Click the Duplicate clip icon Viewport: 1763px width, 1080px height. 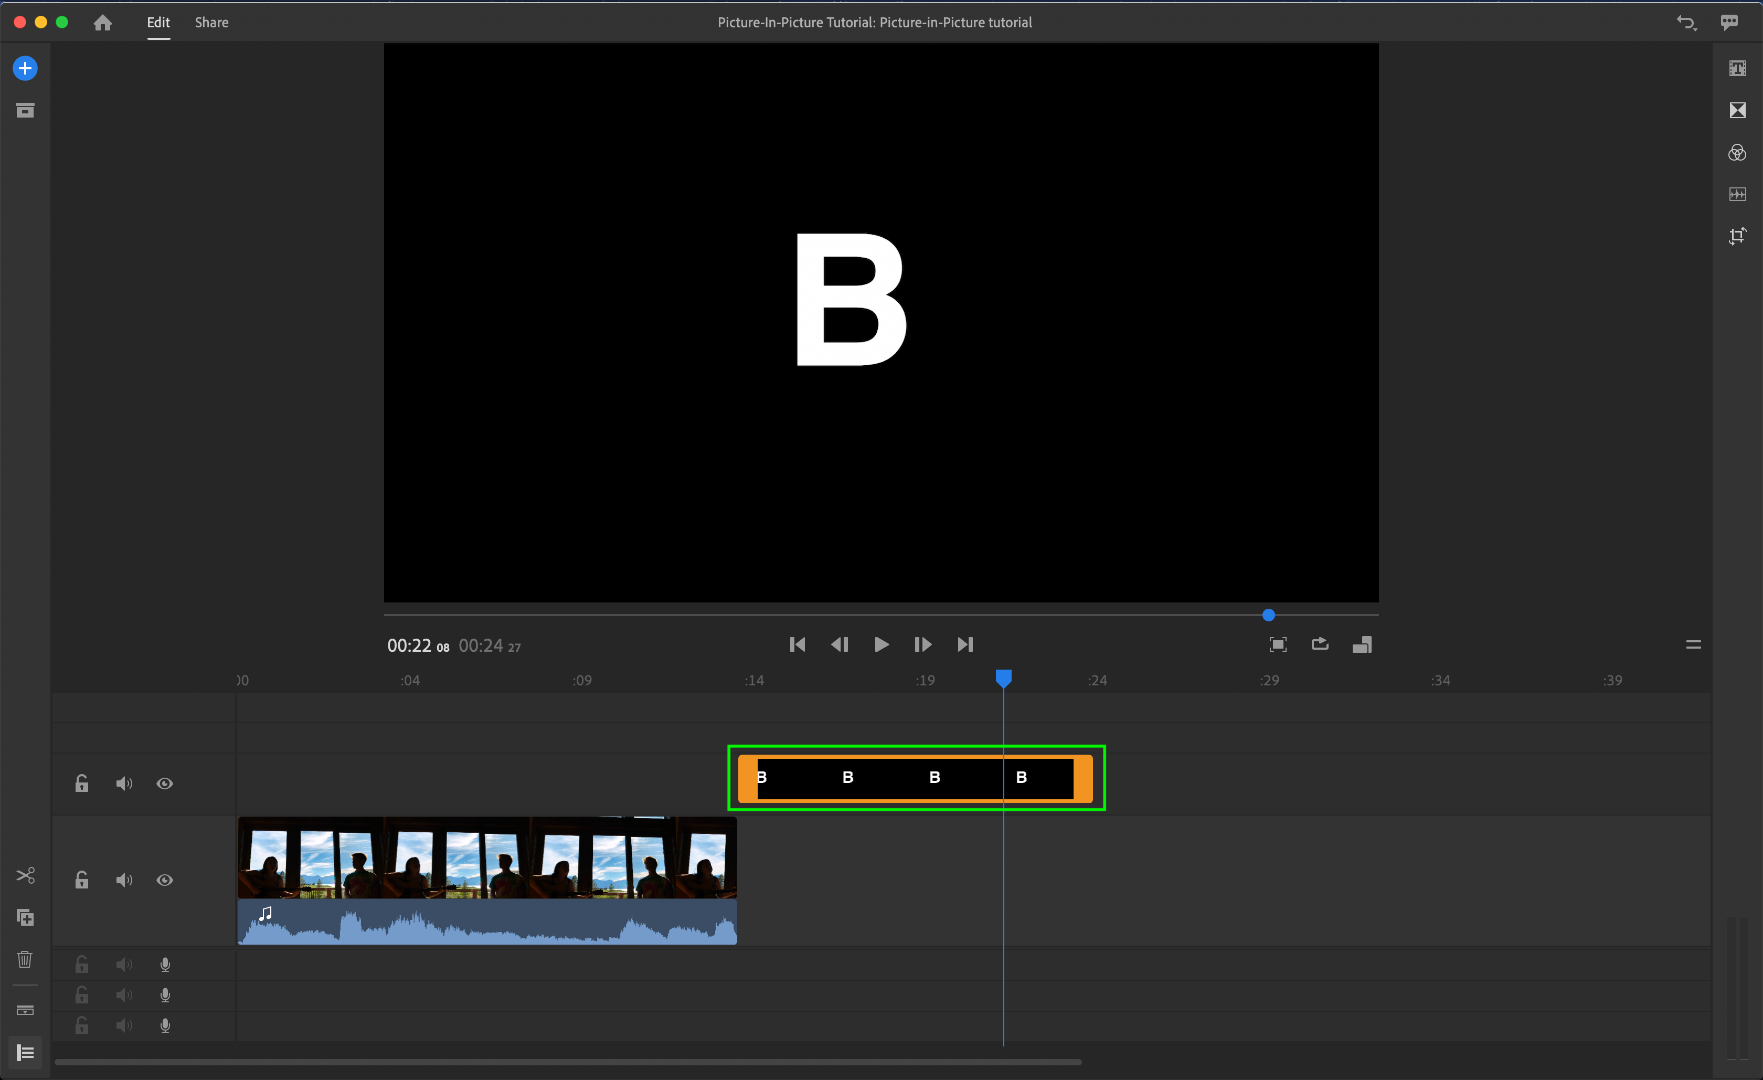pos(25,917)
